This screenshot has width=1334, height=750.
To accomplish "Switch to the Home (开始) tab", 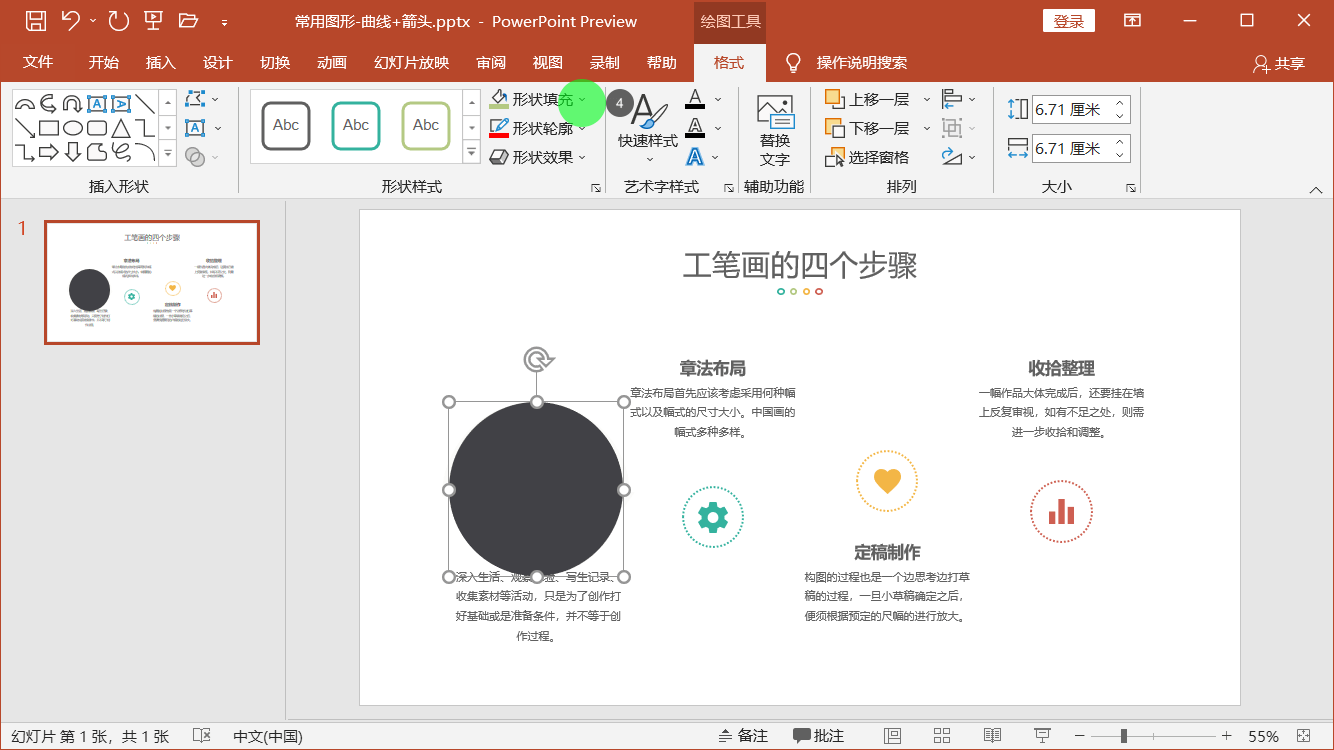I will click(104, 62).
